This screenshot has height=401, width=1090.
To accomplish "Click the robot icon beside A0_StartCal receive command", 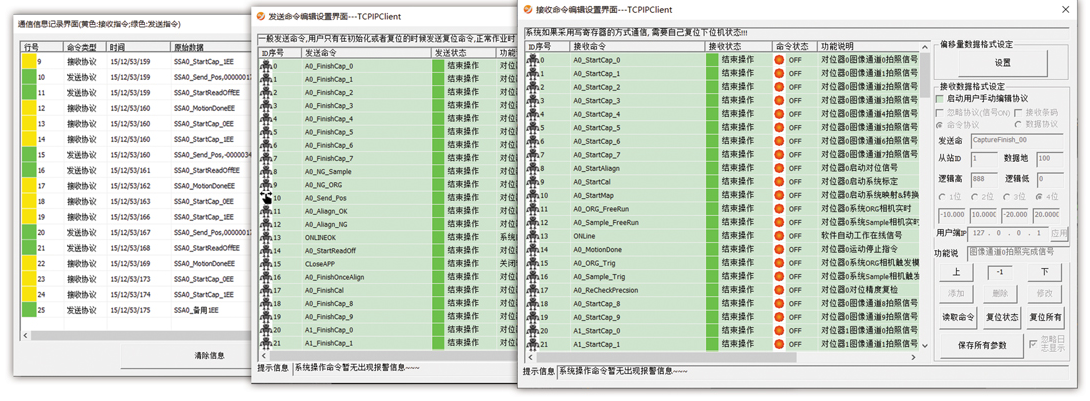I will (x=532, y=182).
